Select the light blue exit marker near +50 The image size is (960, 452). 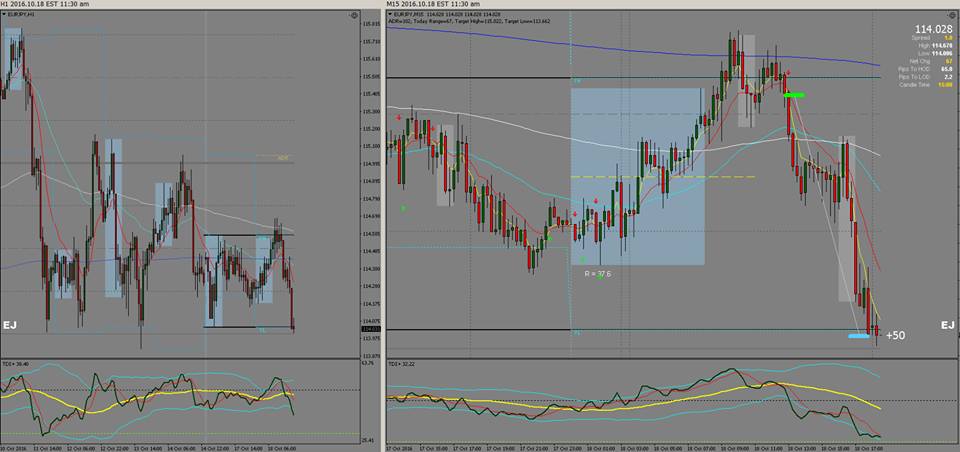pos(858,336)
